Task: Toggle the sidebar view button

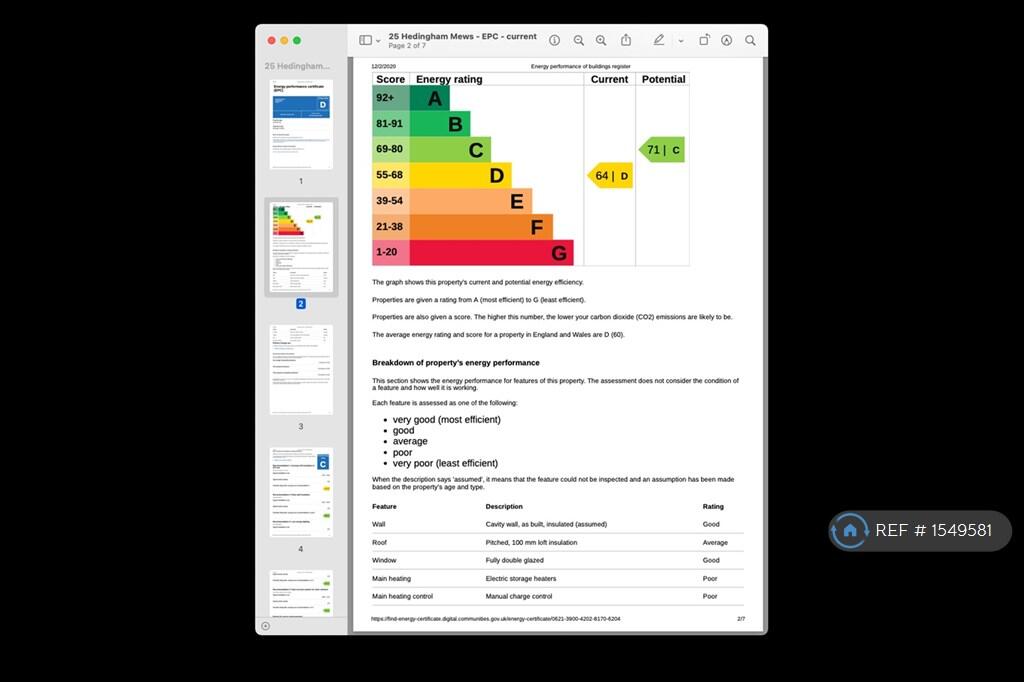Action: [365, 40]
